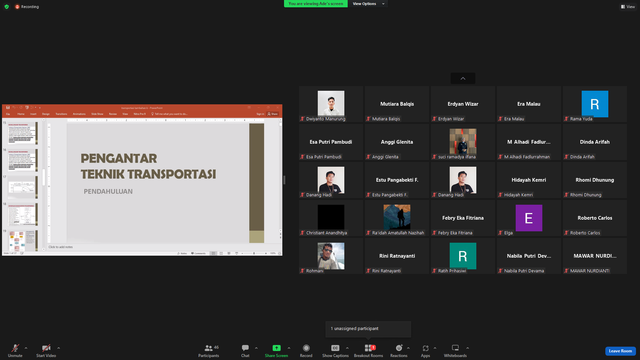Open the PowerPoint Home tab
This screenshot has width=640, height=360.
point(21,114)
